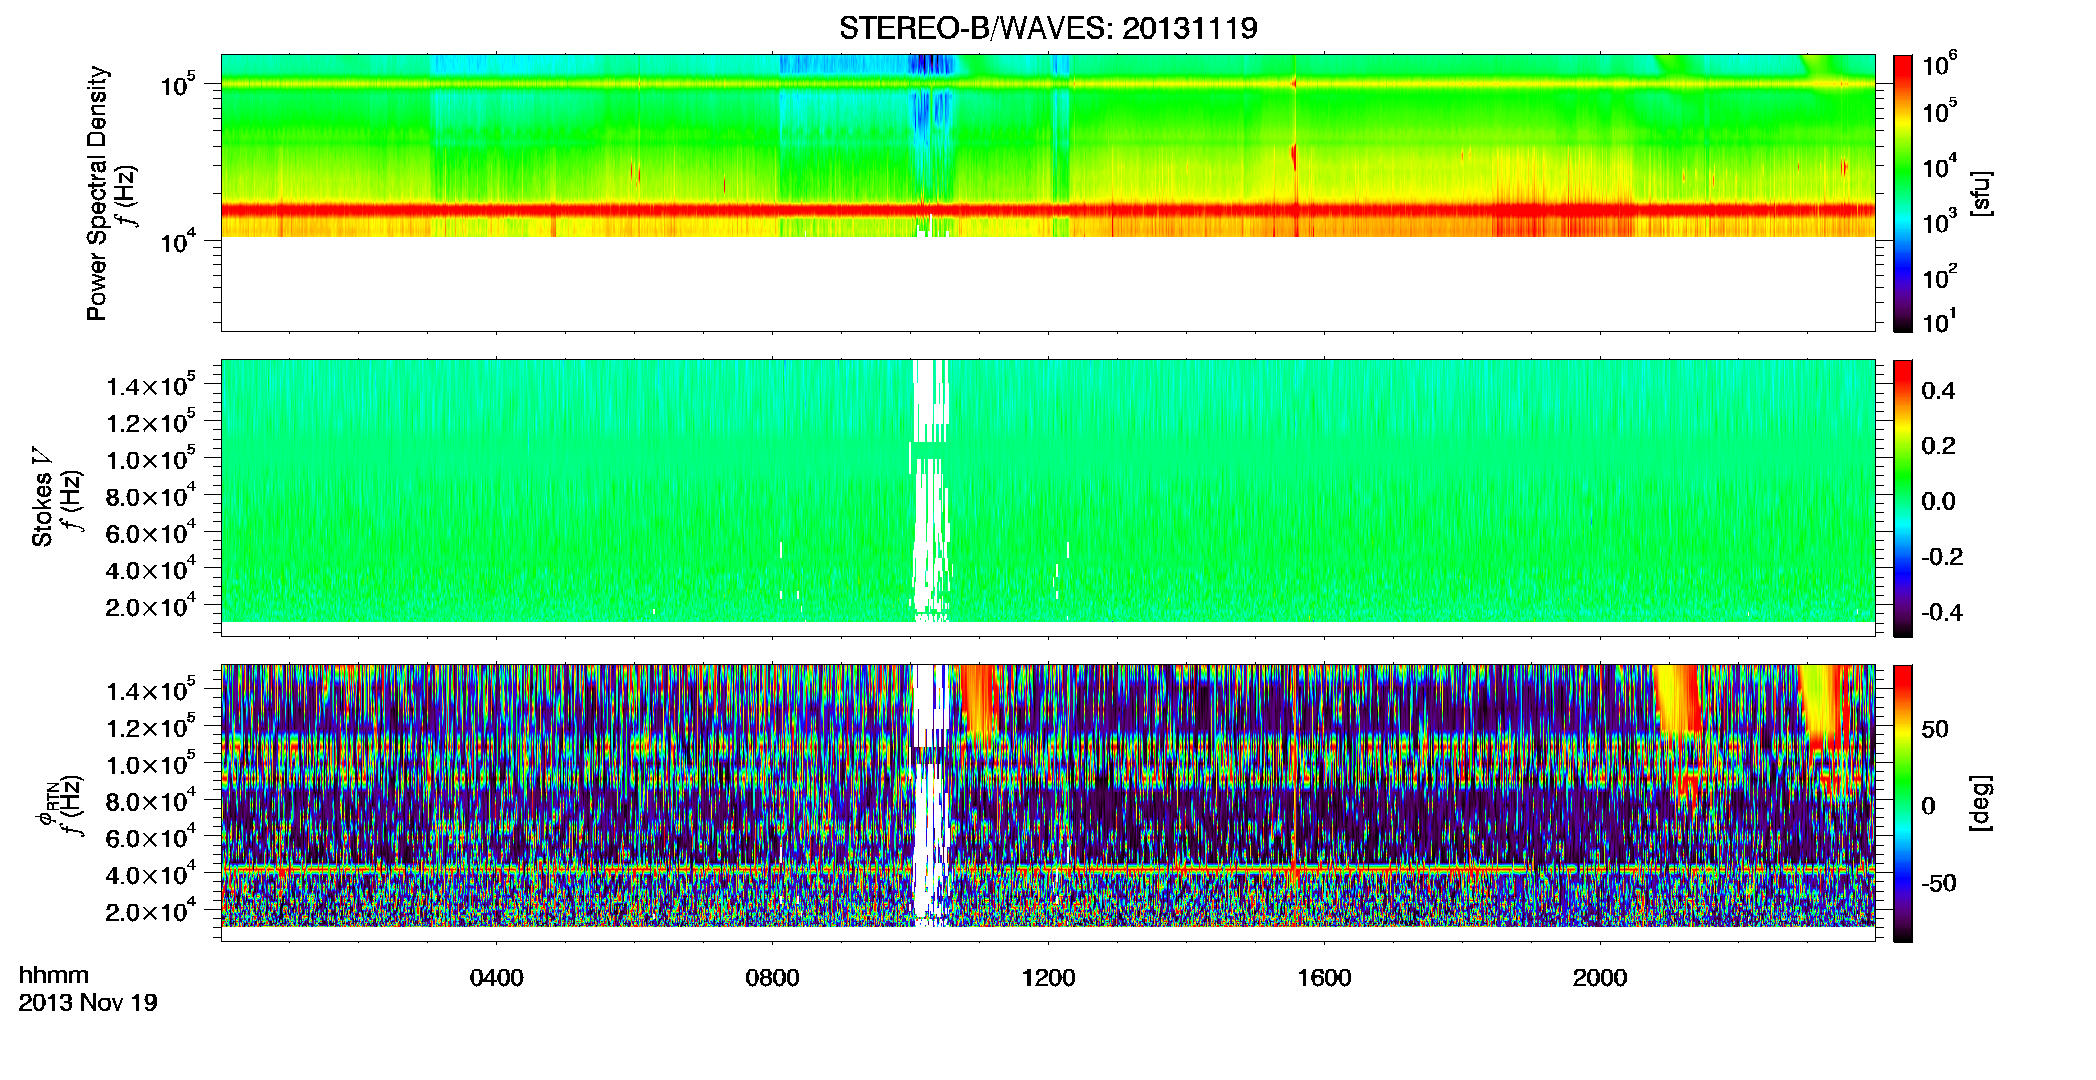Select the hhmm time format label
The image size is (2096, 1080).
(x=54, y=975)
